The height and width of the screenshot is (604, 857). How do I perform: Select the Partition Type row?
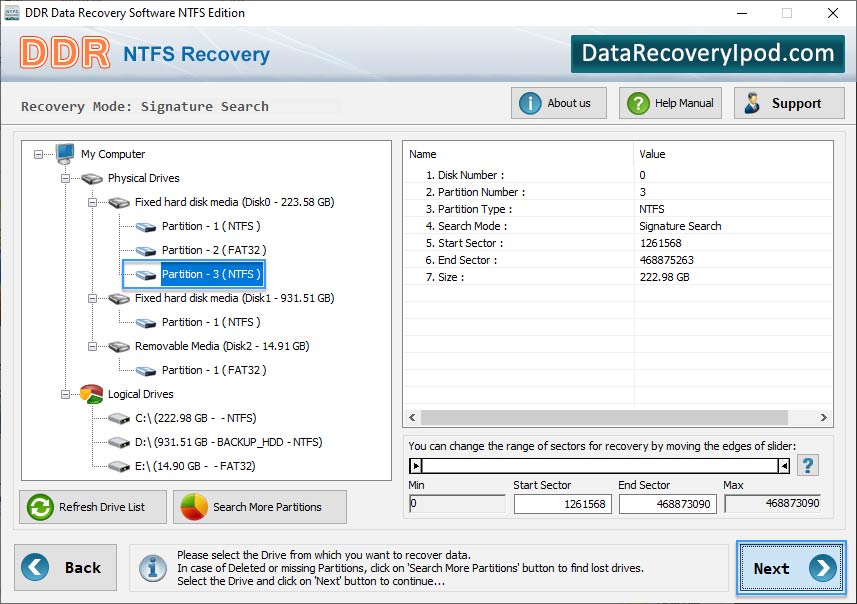[618, 209]
